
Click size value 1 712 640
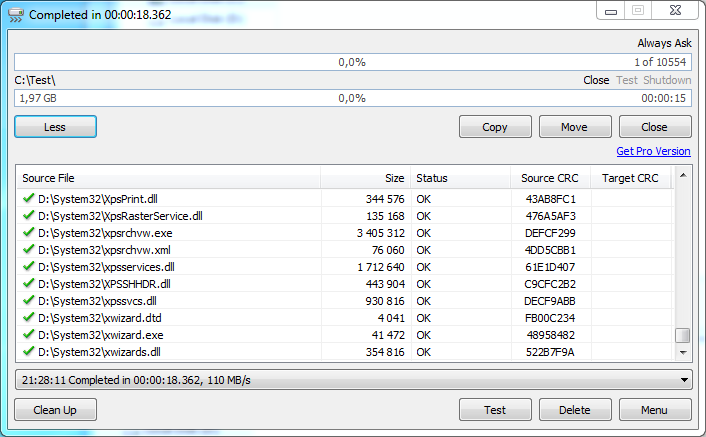381,267
